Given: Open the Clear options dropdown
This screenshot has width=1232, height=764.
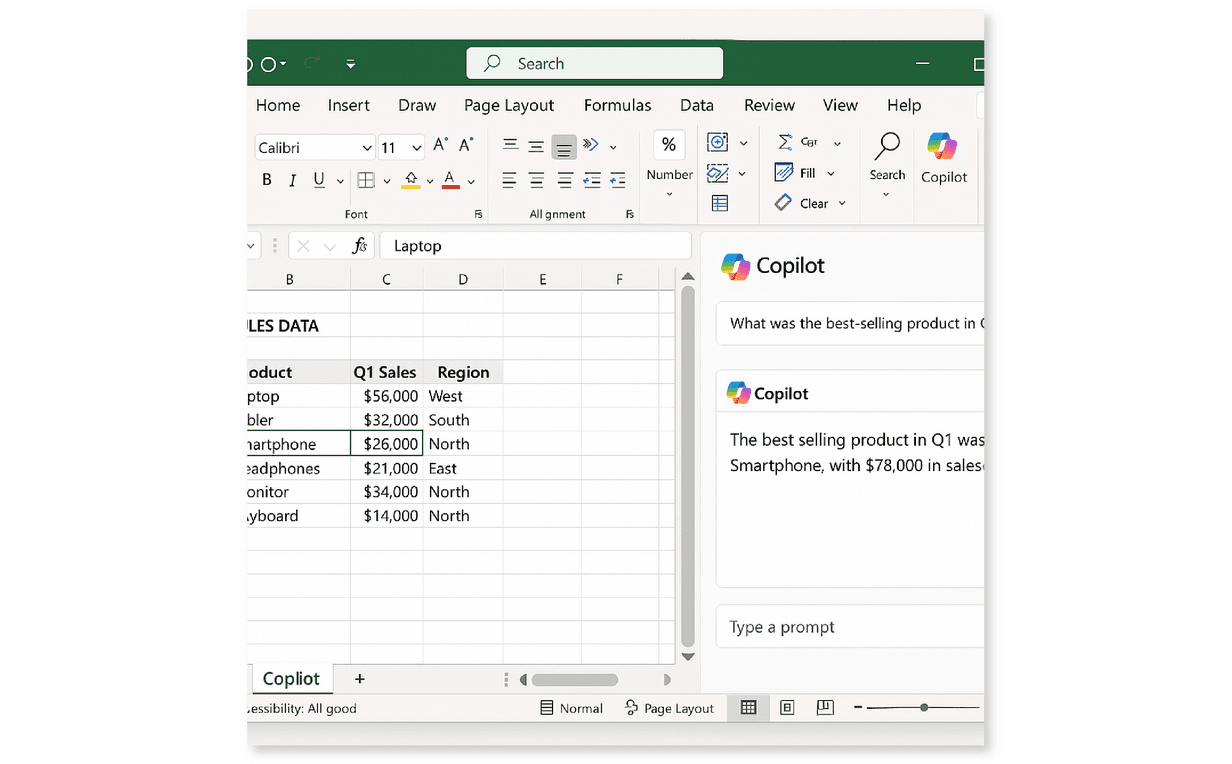Looking at the screenshot, I should [x=842, y=204].
